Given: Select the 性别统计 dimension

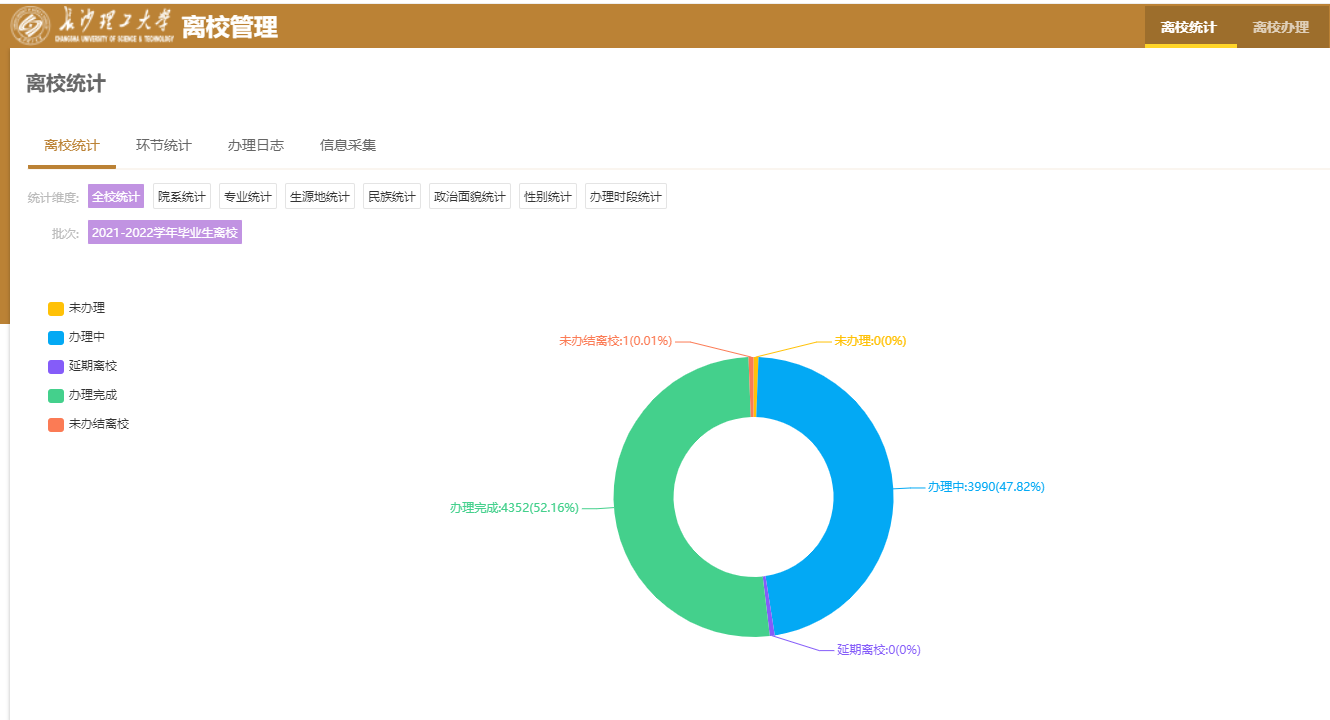Looking at the screenshot, I should [547, 196].
